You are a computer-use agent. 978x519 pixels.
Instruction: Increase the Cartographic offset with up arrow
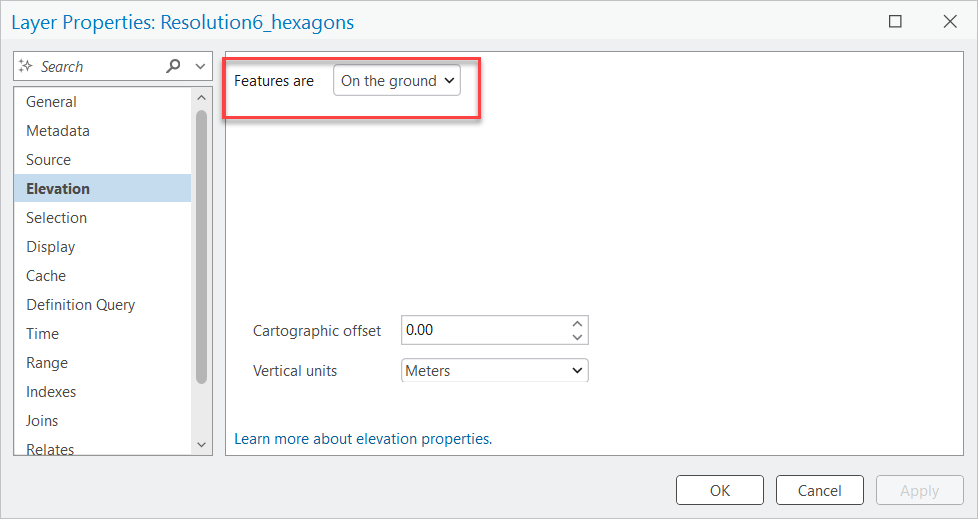pos(577,324)
